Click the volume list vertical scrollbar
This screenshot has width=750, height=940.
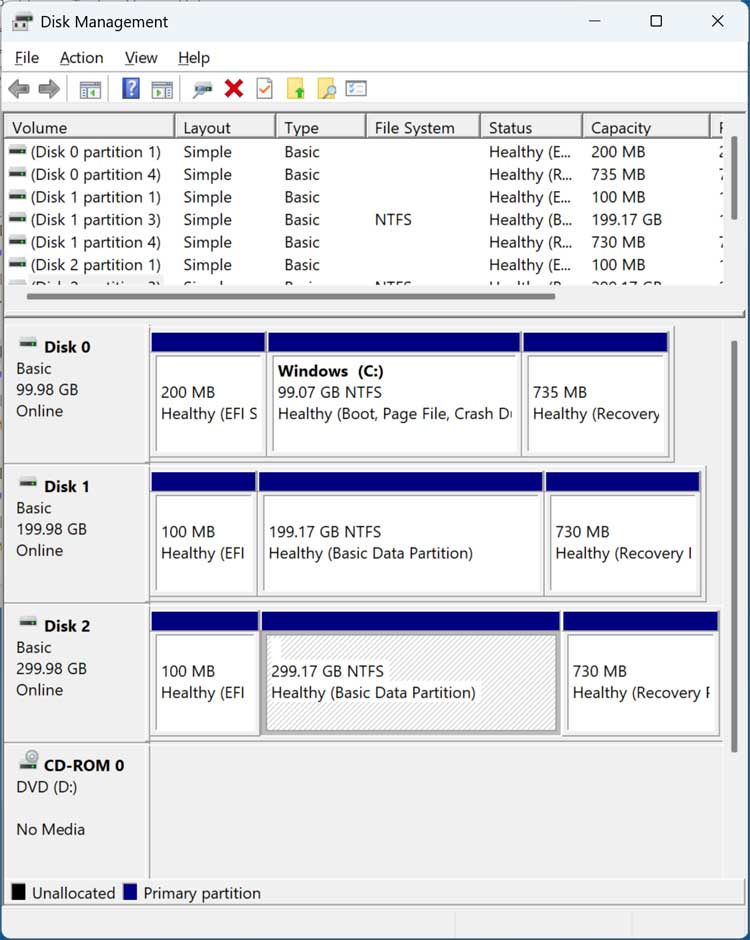[734, 178]
